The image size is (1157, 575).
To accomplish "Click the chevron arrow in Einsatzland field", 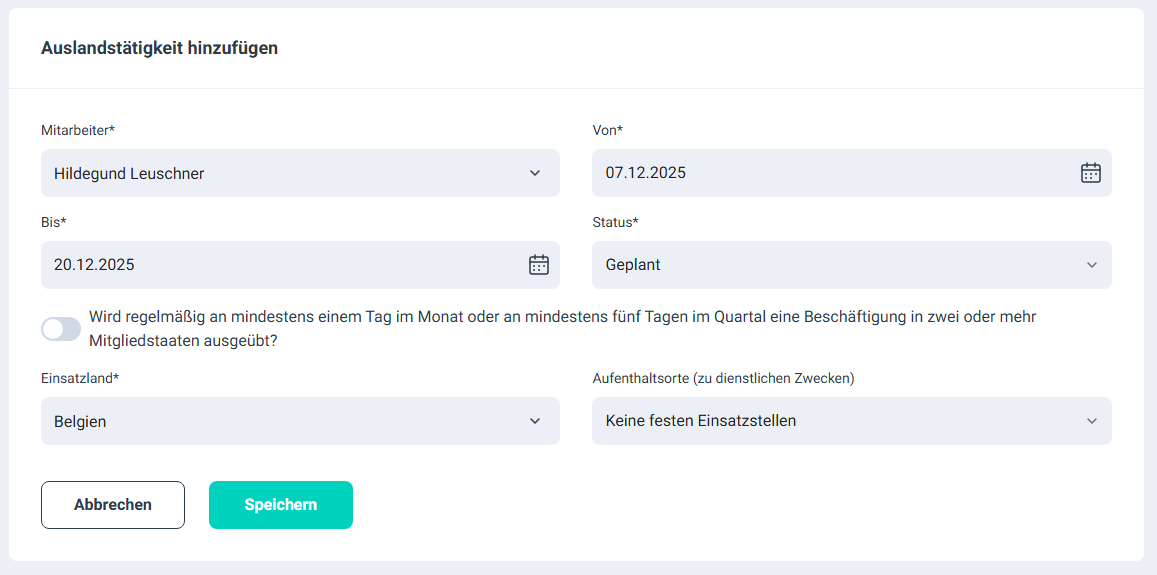I will click(535, 421).
